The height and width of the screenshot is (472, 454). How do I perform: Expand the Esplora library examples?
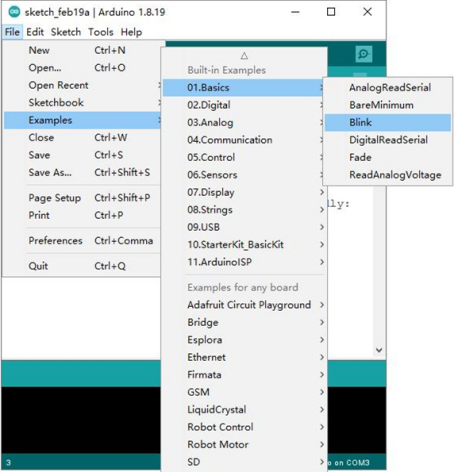coord(244,340)
